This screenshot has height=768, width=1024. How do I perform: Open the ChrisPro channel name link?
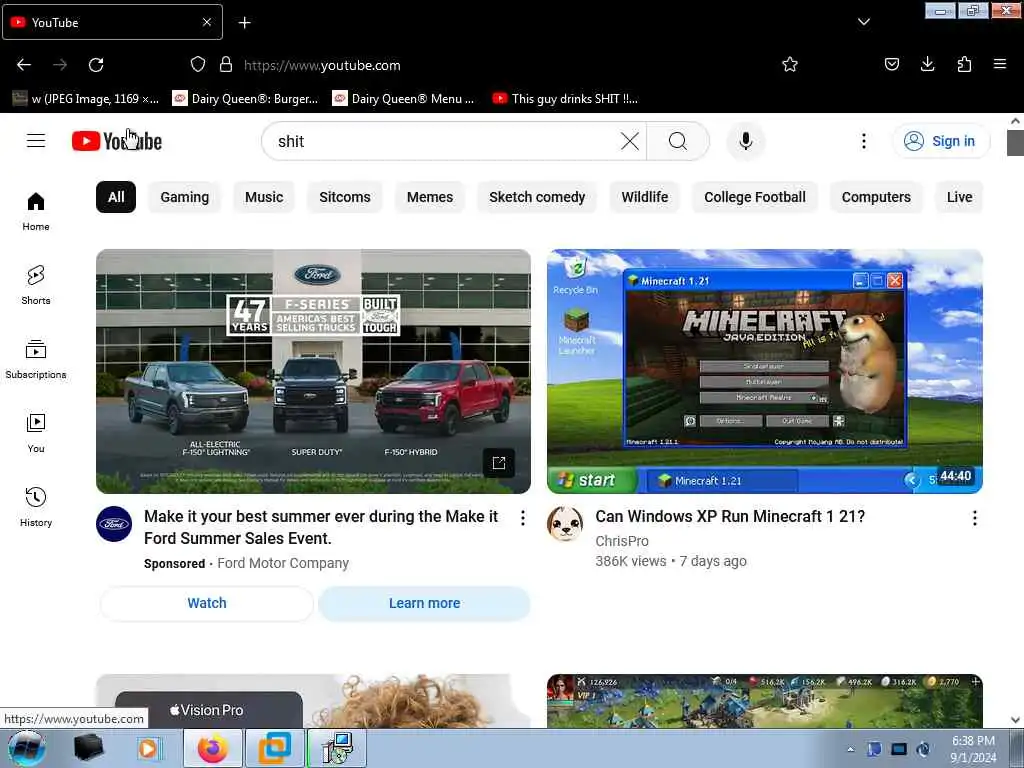coord(622,541)
